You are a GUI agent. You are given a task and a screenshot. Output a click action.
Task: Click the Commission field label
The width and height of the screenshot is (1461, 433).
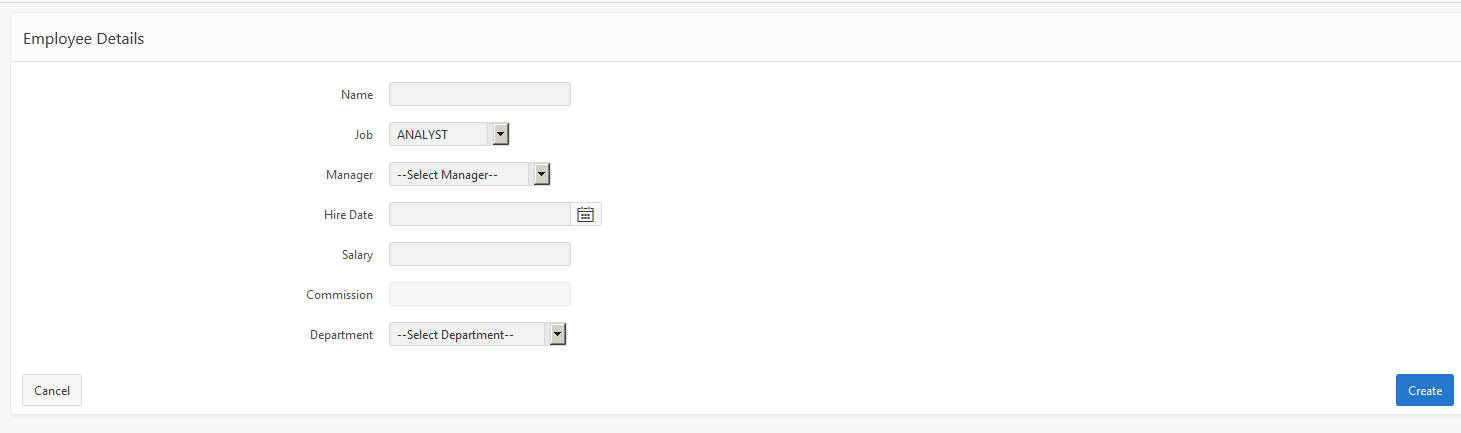pyautogui.click(x=340, y=295)
